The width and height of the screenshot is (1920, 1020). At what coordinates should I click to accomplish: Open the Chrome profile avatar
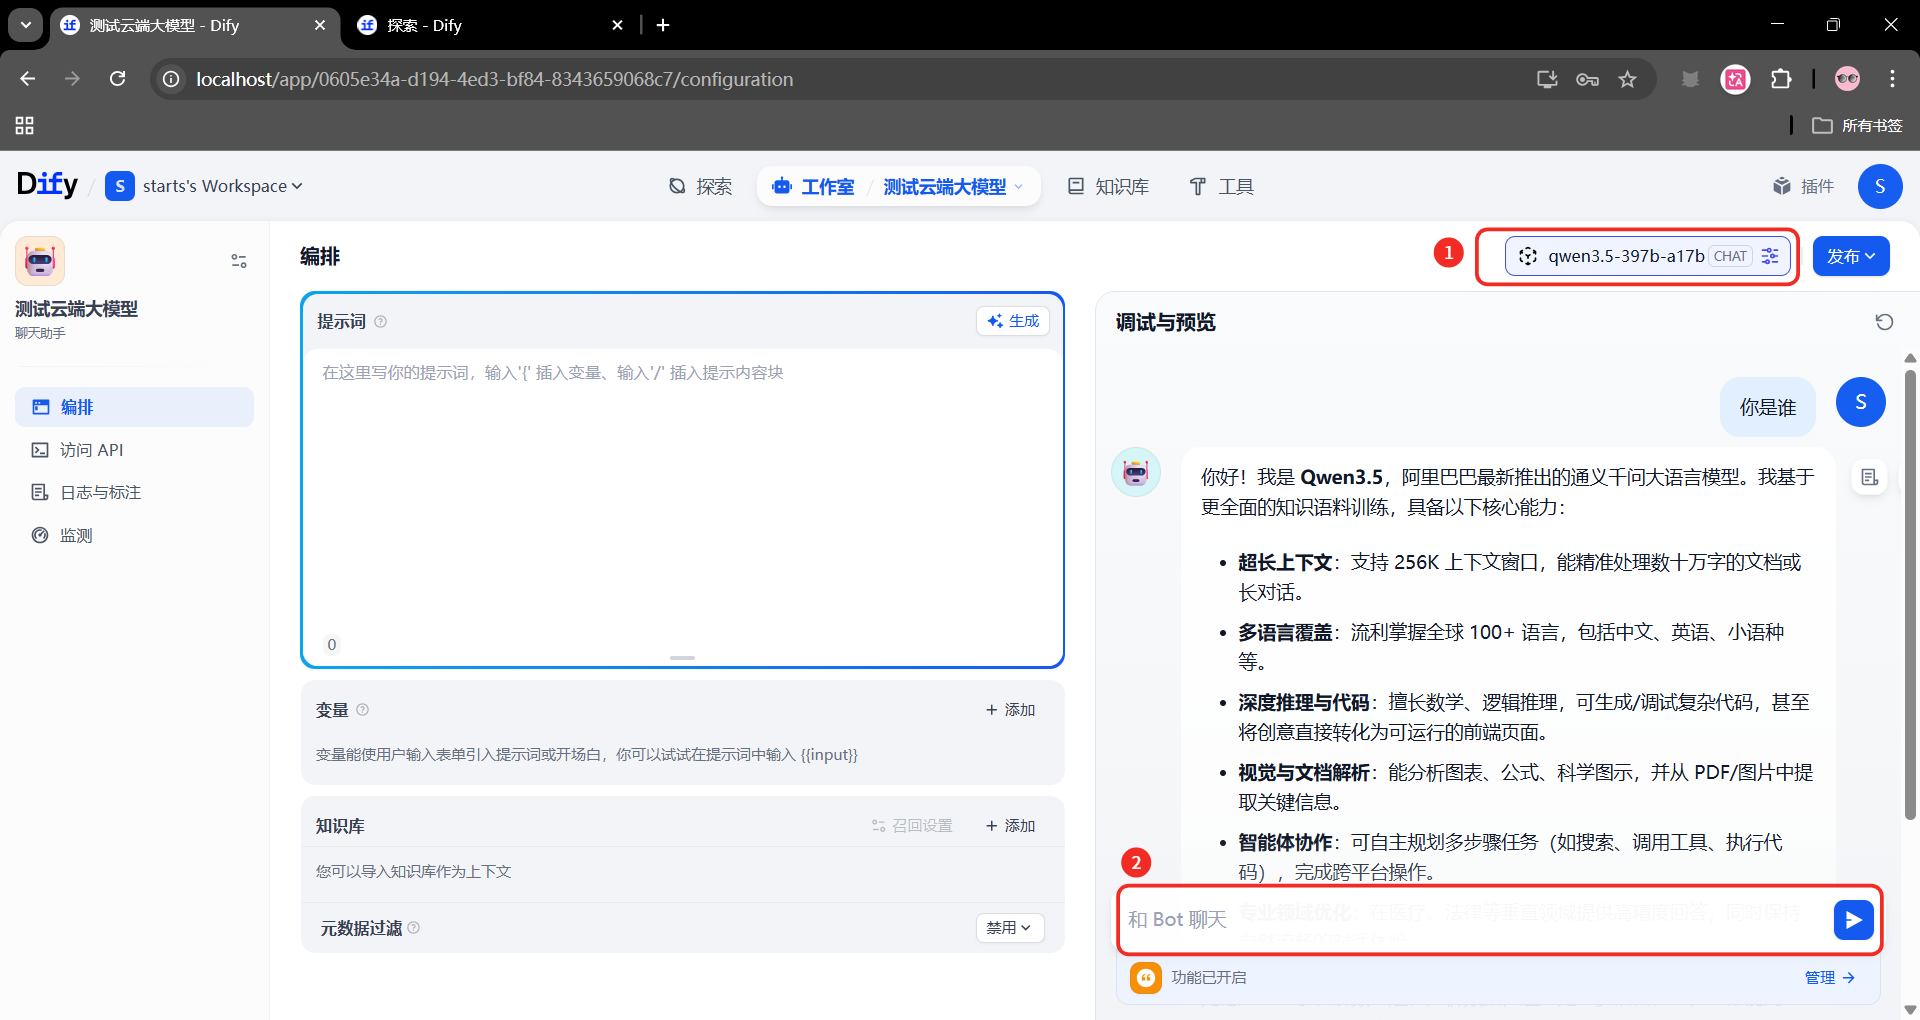coord(1847,79)
